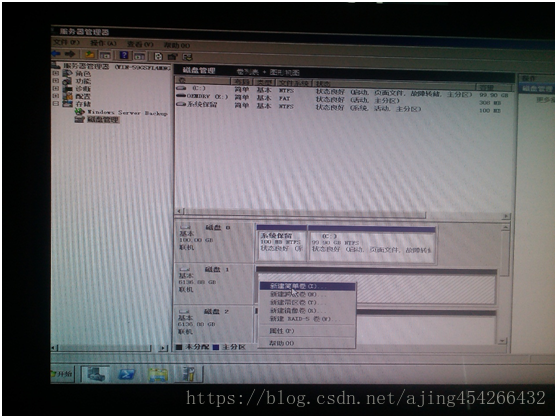Click the 文件系统 column header
The image size is (557, 418).
tap(293, 83)
